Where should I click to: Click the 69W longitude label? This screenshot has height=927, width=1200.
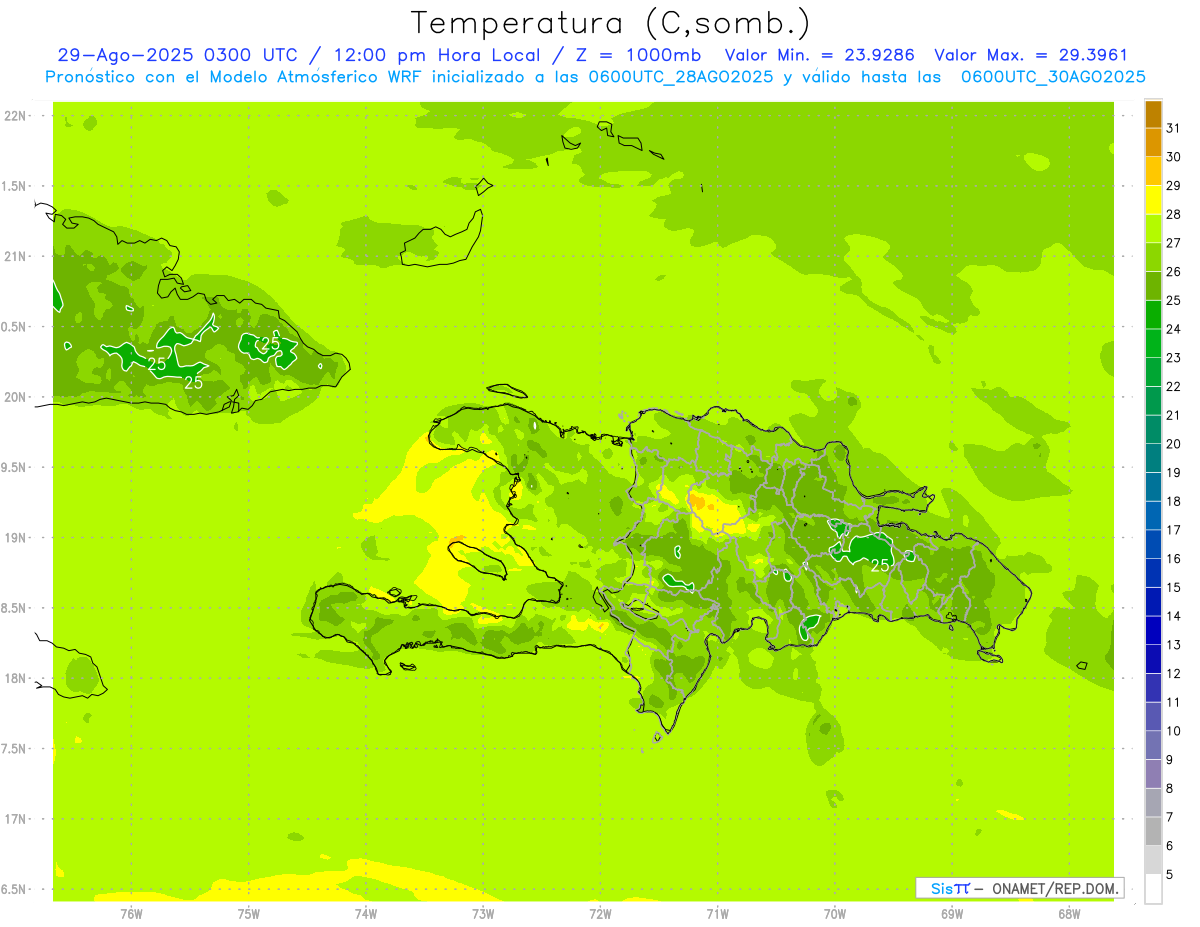(952, 913)
